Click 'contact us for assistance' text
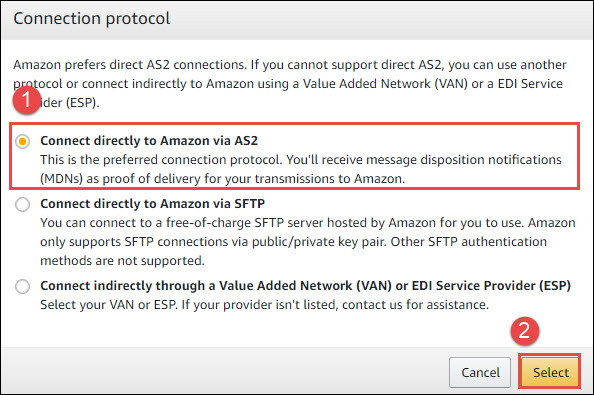This screenshot has height=395, width=594. [x=415, y=304]
